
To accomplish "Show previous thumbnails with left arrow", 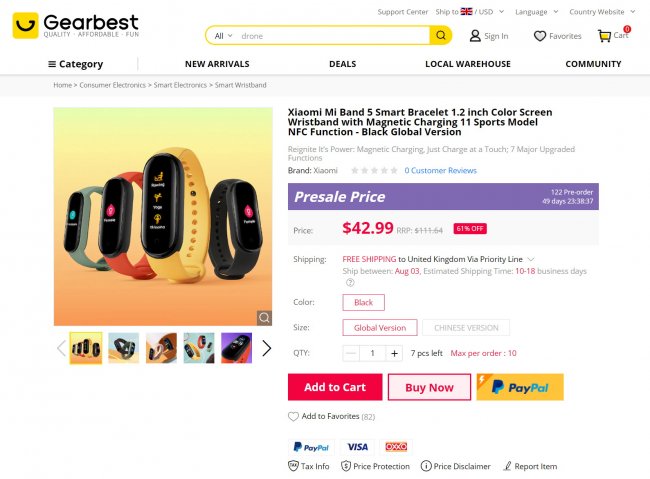I will (61, 348).
